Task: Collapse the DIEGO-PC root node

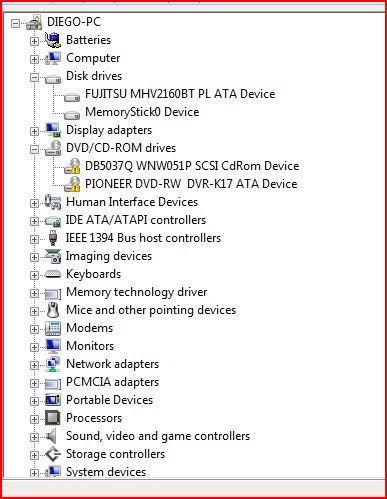Action: click(x=15, y=24)
